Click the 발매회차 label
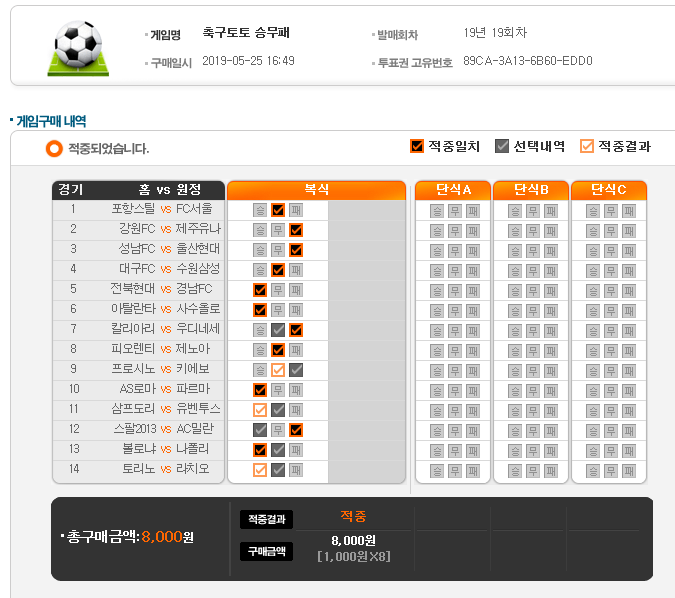The height and width of the screenshot is (598, 675). [398, 35]
